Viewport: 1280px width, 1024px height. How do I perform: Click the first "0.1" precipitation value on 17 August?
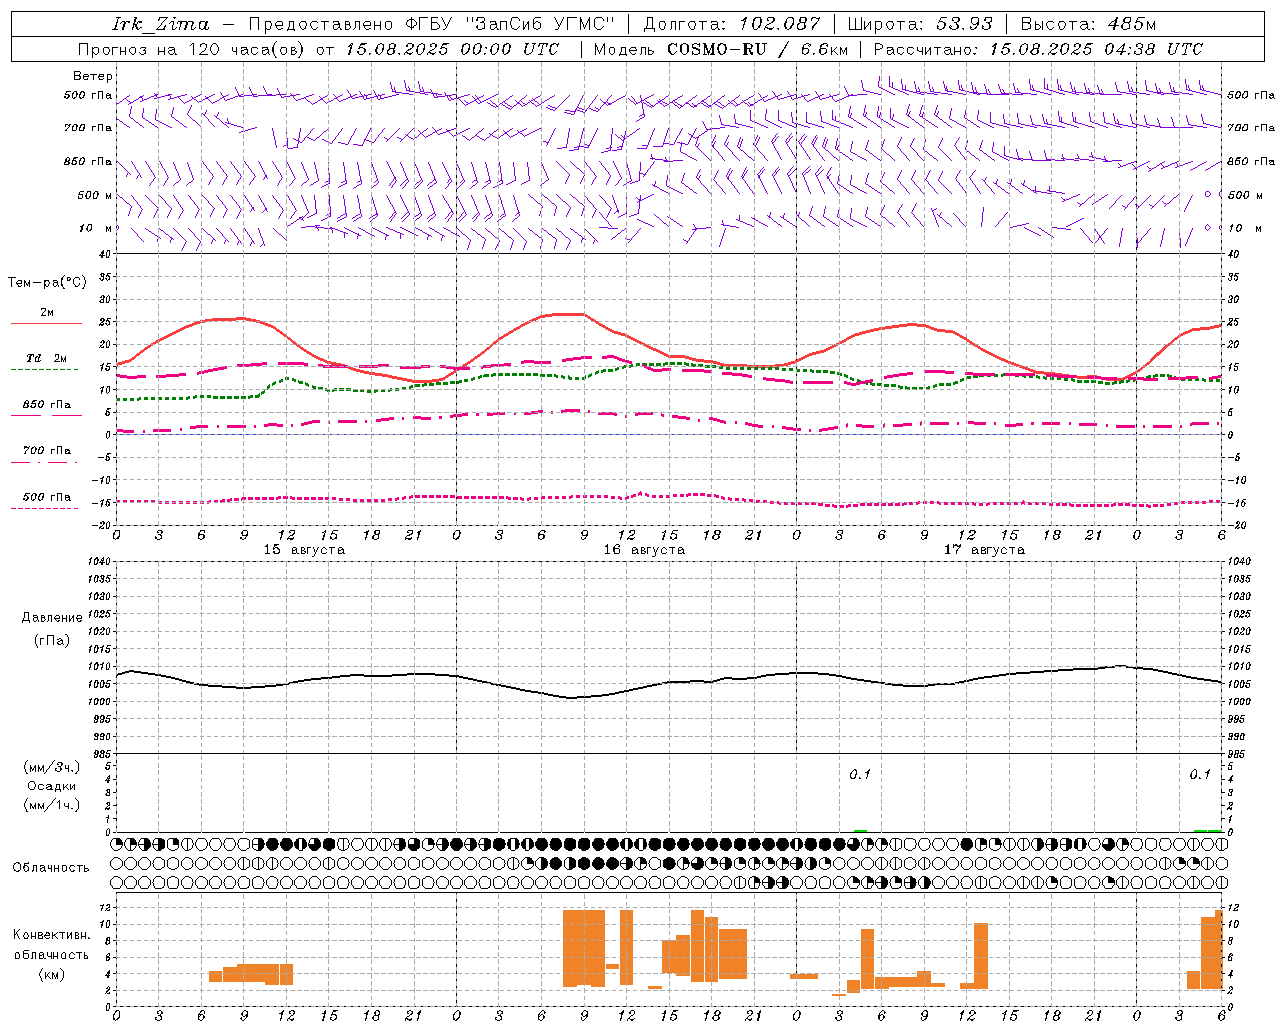(x=860, y=774)
